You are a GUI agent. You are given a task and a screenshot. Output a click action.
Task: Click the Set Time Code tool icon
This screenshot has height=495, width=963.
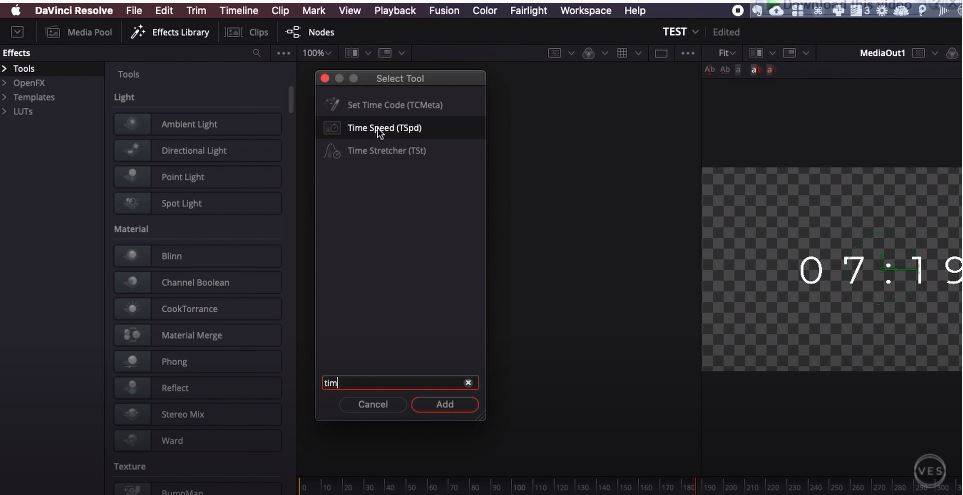pyautogui.click(x=332, y=104)
